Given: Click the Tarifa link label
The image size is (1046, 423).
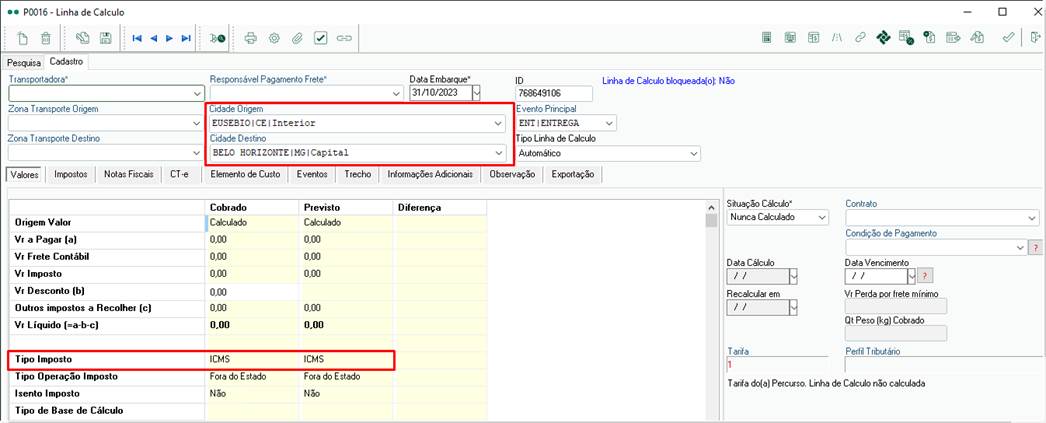Looking at the screenshot, I should click(737, 351).
